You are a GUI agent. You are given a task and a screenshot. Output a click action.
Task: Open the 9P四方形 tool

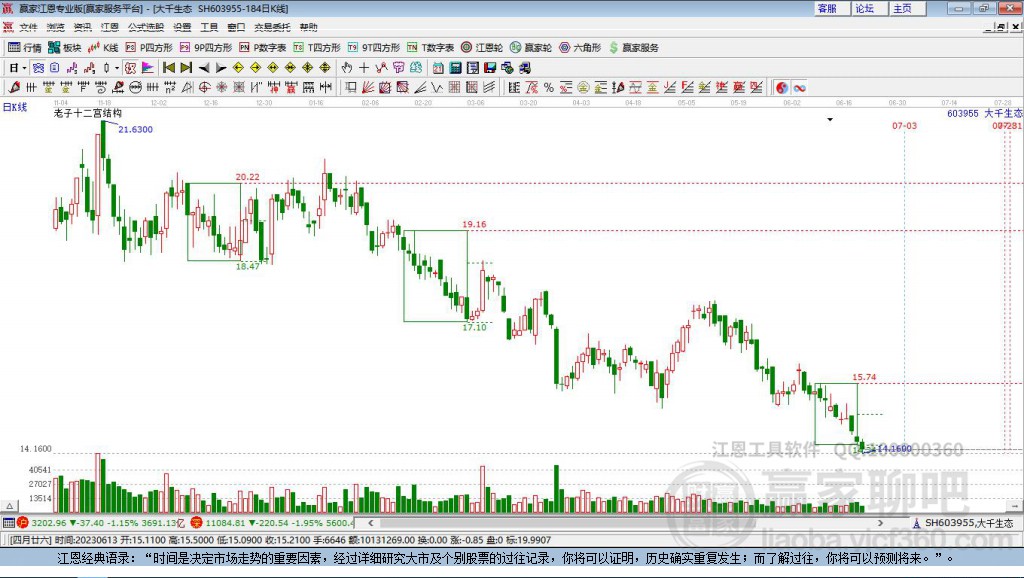pos(206,48)
